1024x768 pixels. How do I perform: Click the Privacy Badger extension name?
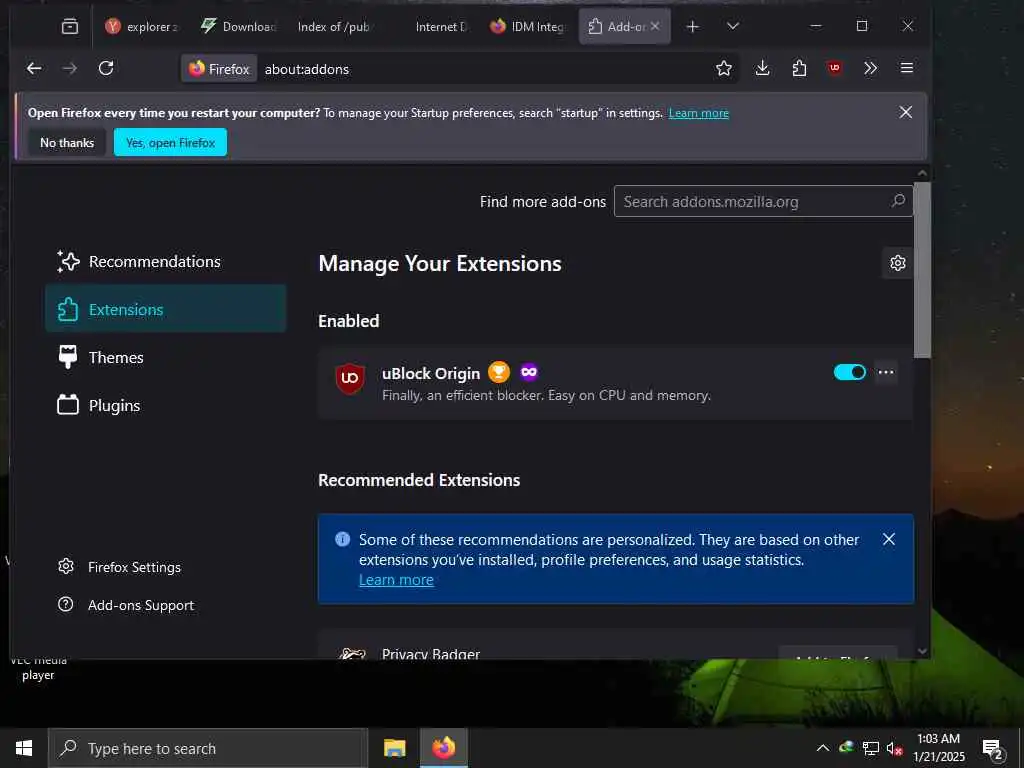[x=431, y=653]
